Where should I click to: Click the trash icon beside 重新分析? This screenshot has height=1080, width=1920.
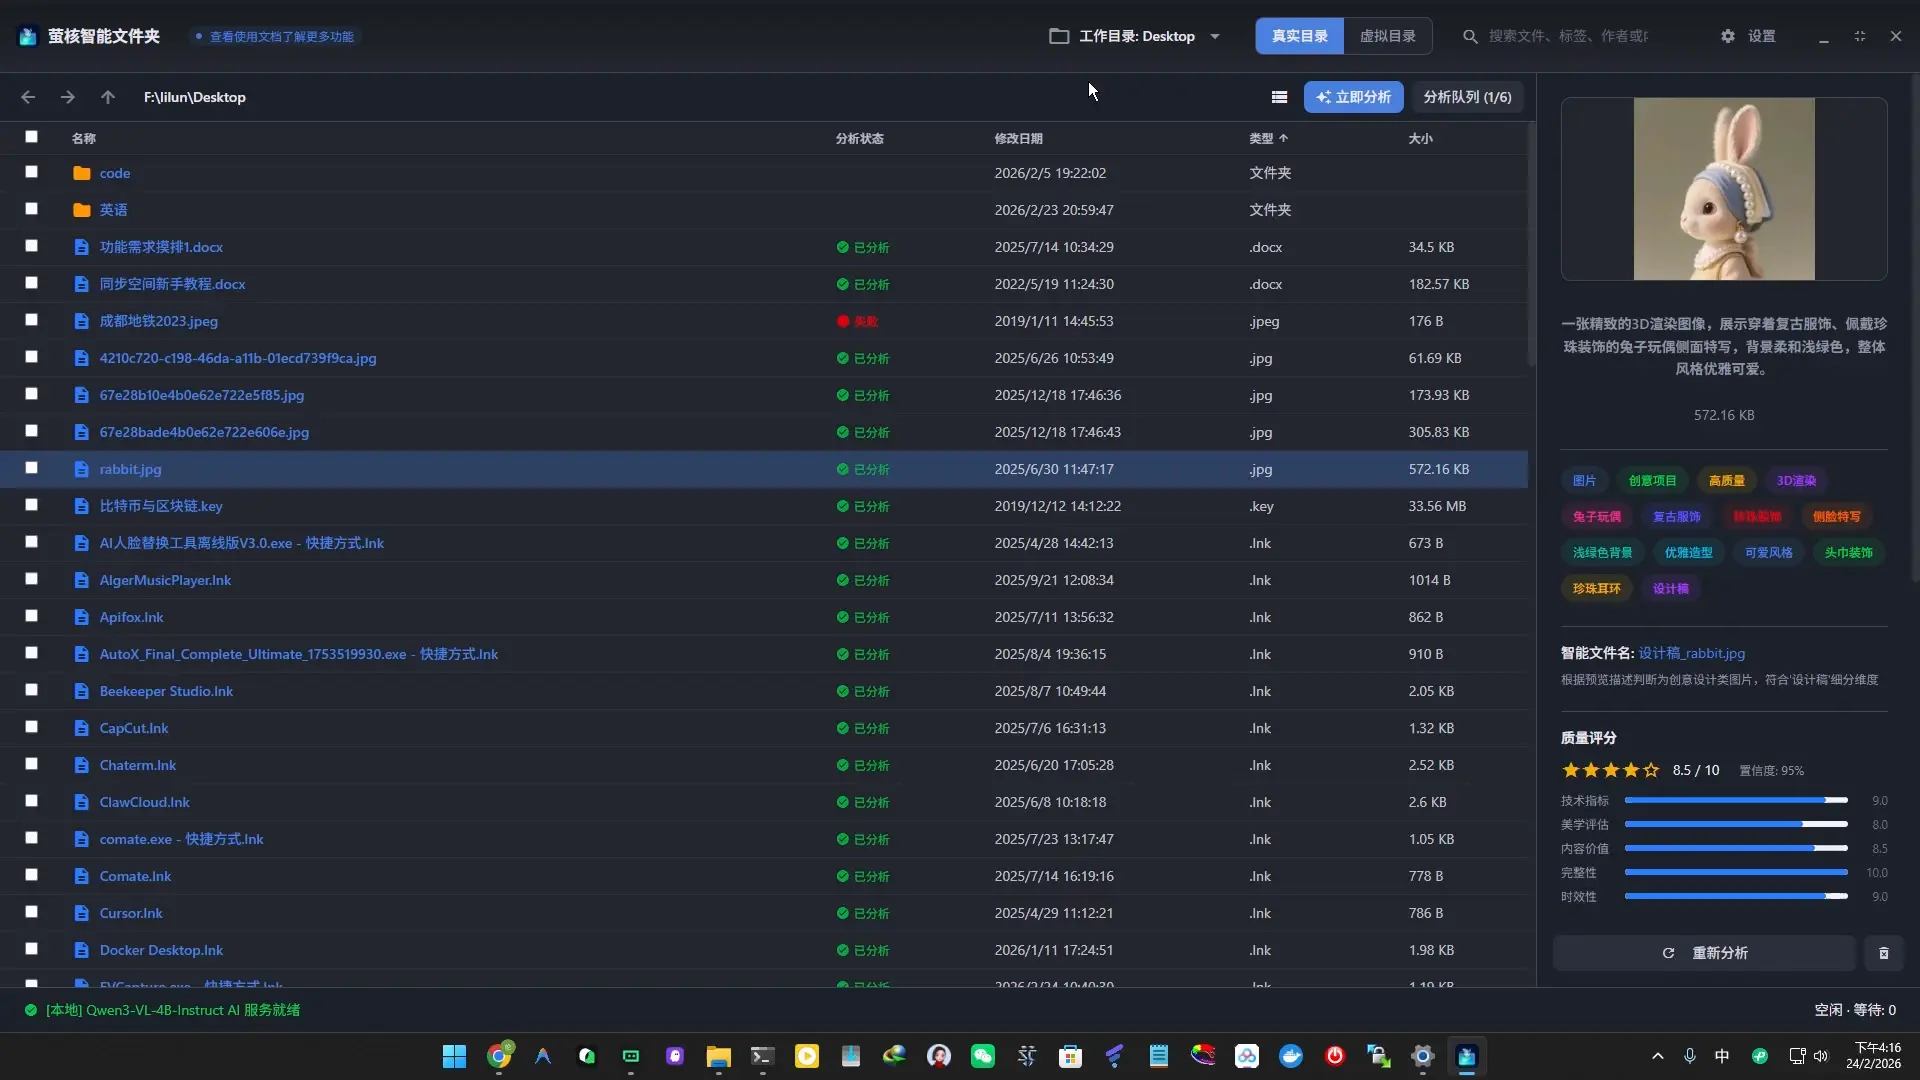[1883, 953]
